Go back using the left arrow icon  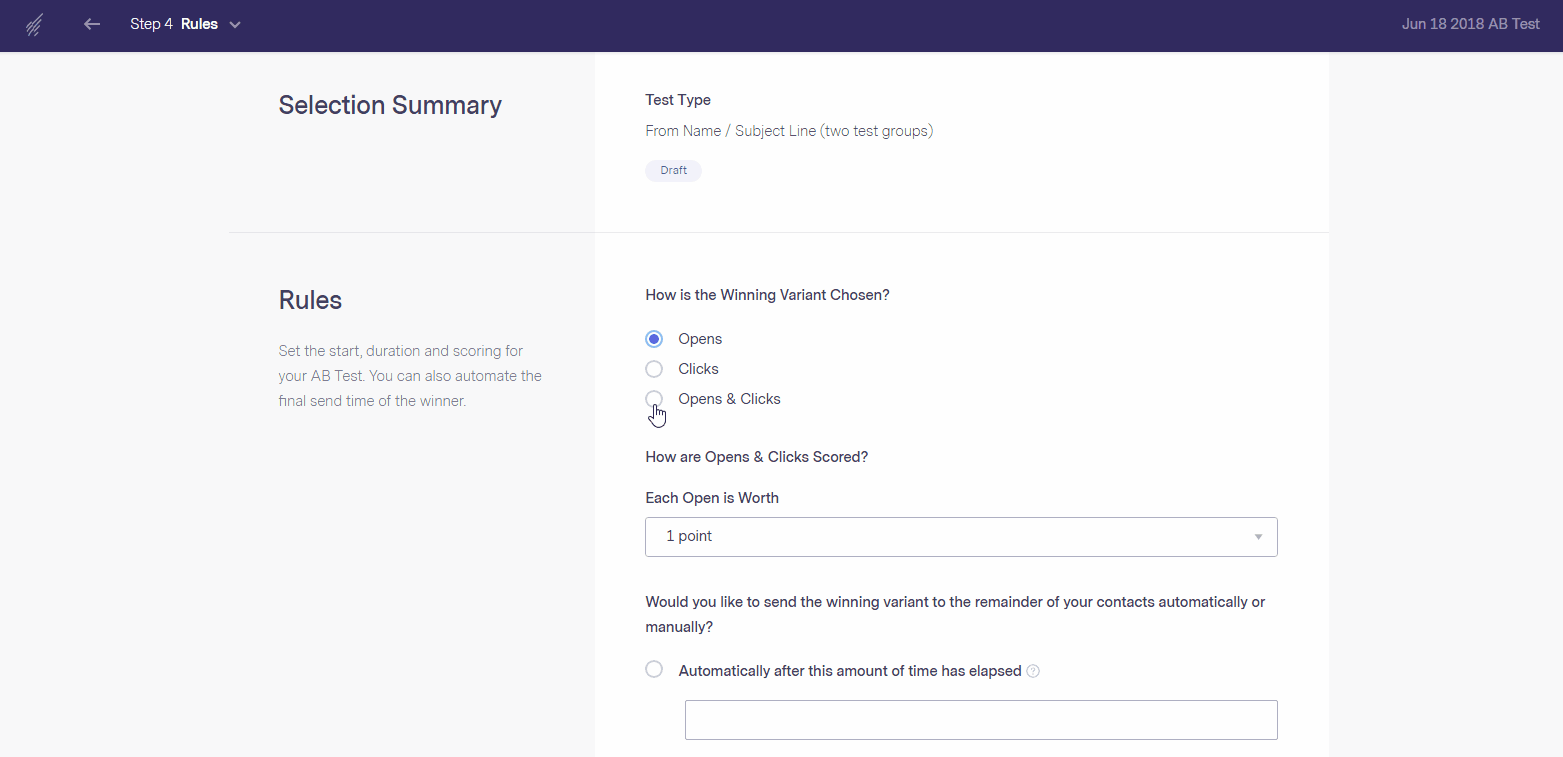92,24
